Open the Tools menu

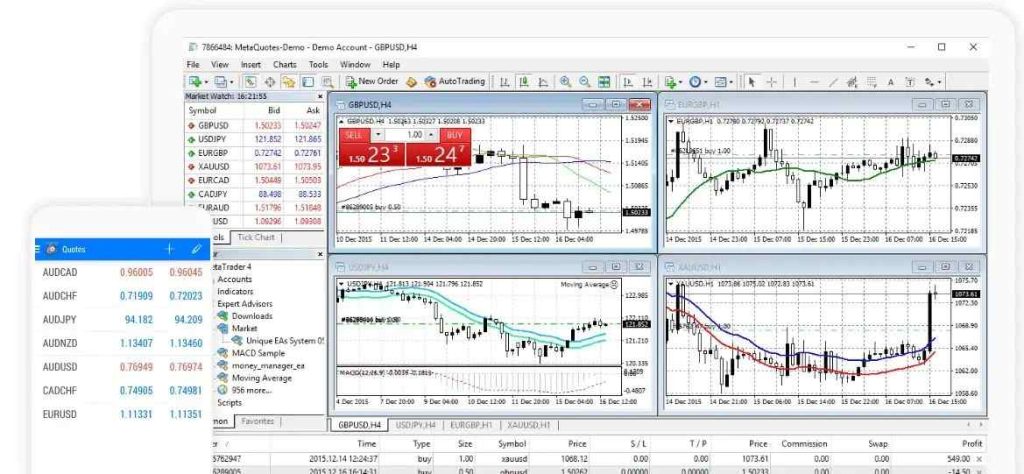pos(318,65)
